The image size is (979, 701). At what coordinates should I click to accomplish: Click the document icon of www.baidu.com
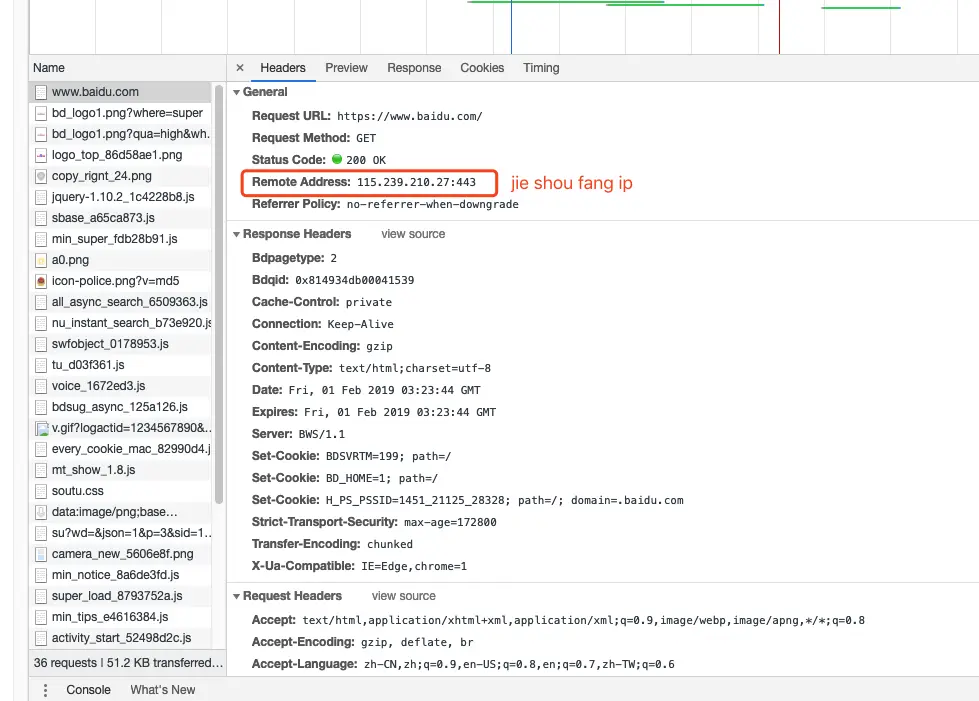[x=41, y=92]
